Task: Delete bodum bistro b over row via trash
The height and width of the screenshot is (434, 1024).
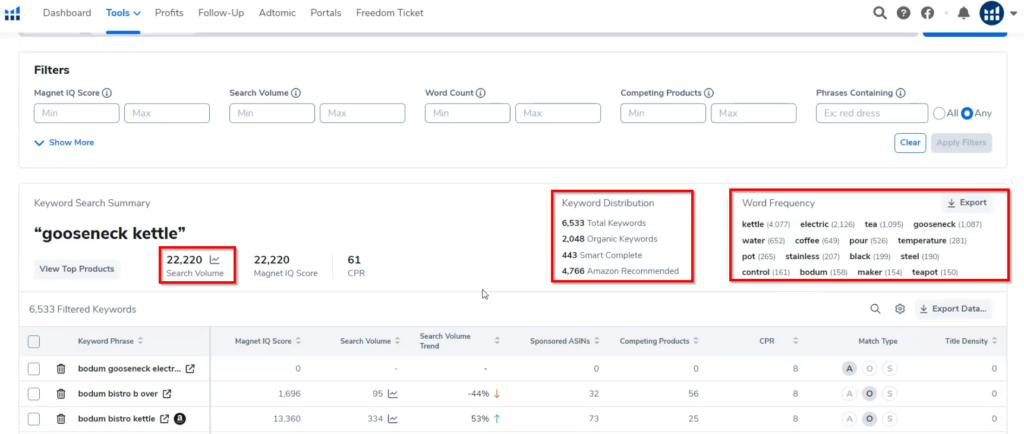Action: pos(61,394)
